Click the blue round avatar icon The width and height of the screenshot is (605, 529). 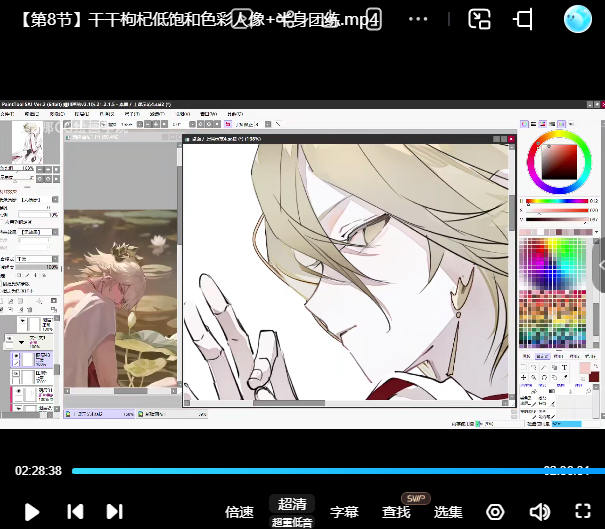pyautogui.click(x=578, y=19)
